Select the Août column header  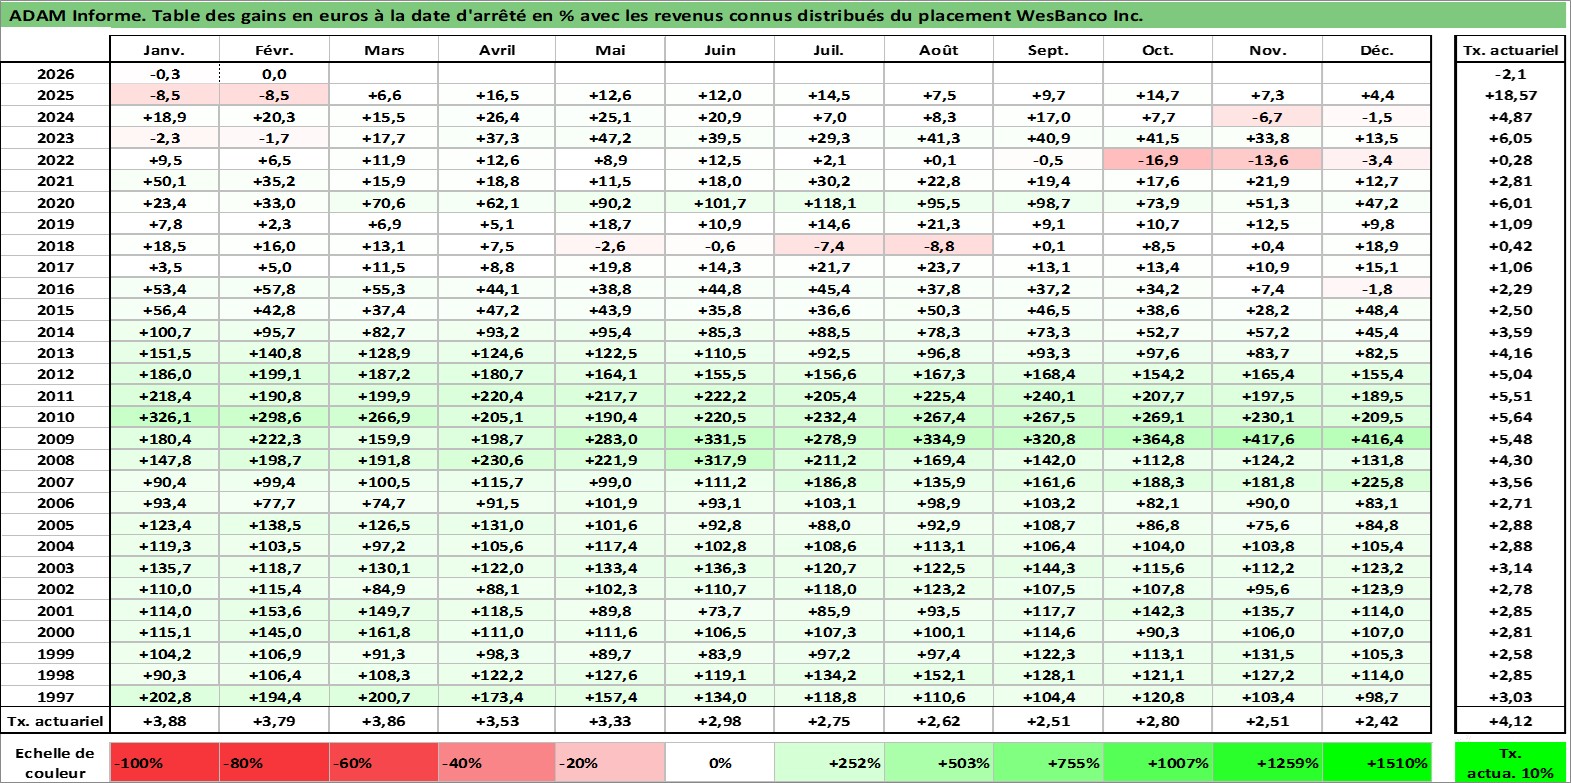click(x=938, y=50)
